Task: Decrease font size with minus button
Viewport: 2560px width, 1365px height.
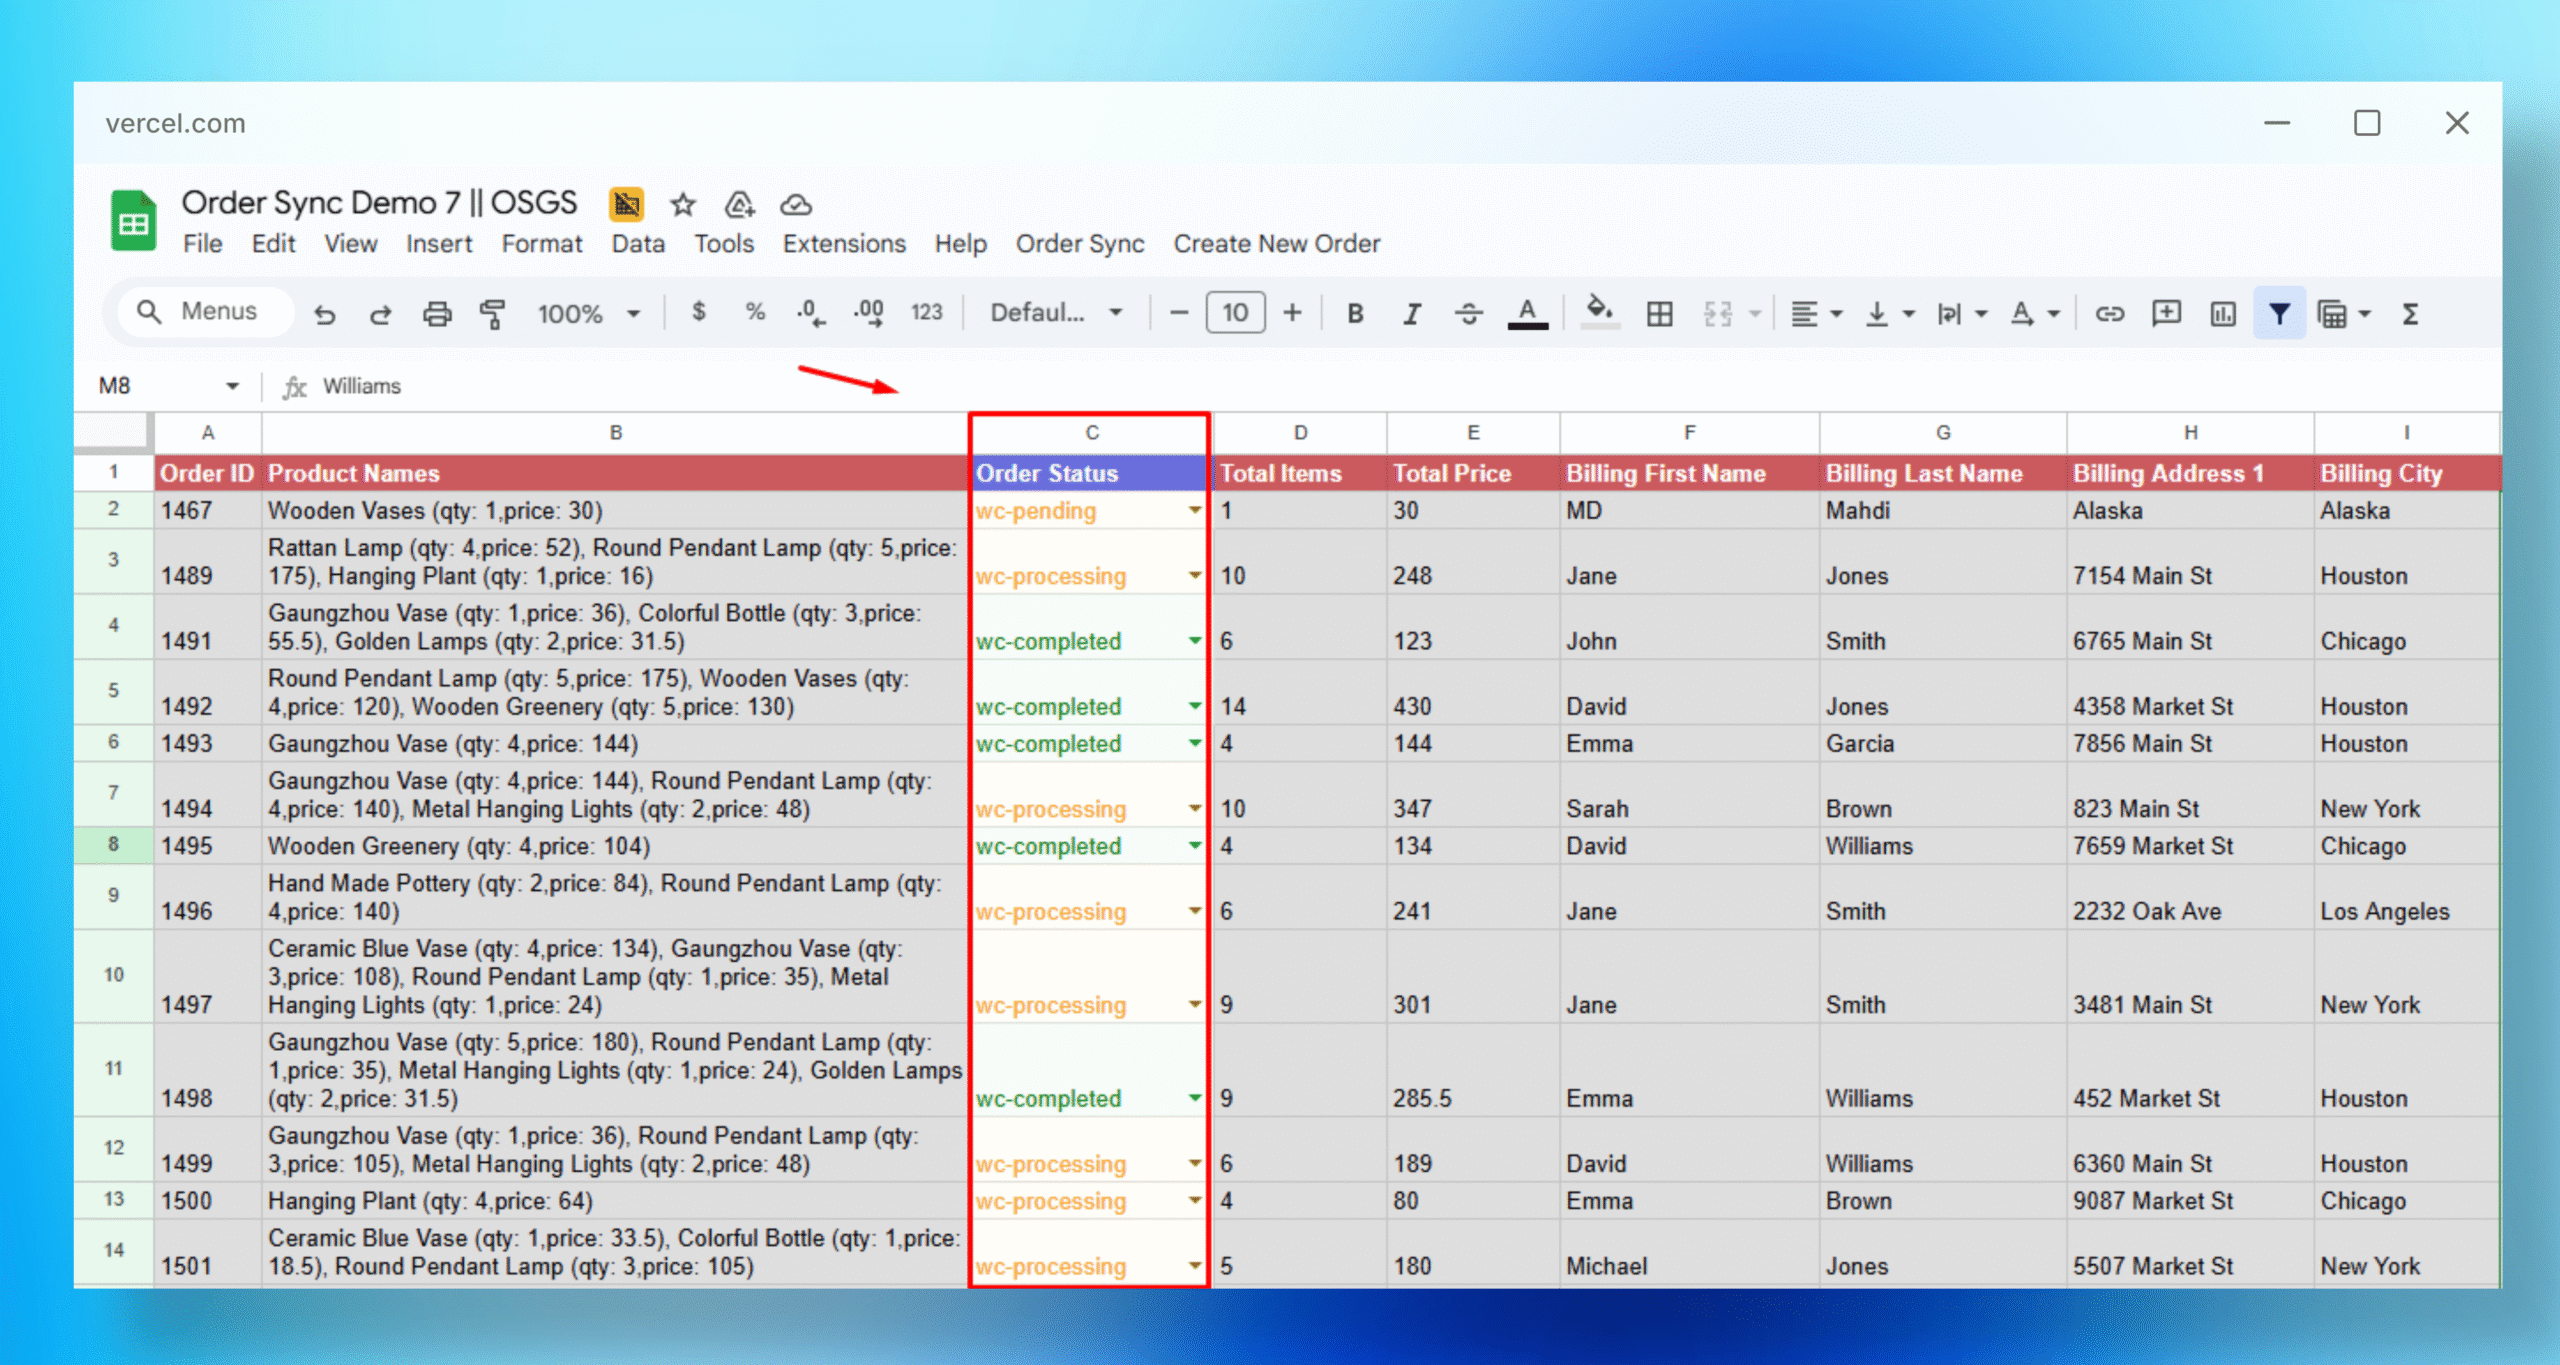Action: coord(1178,313)
